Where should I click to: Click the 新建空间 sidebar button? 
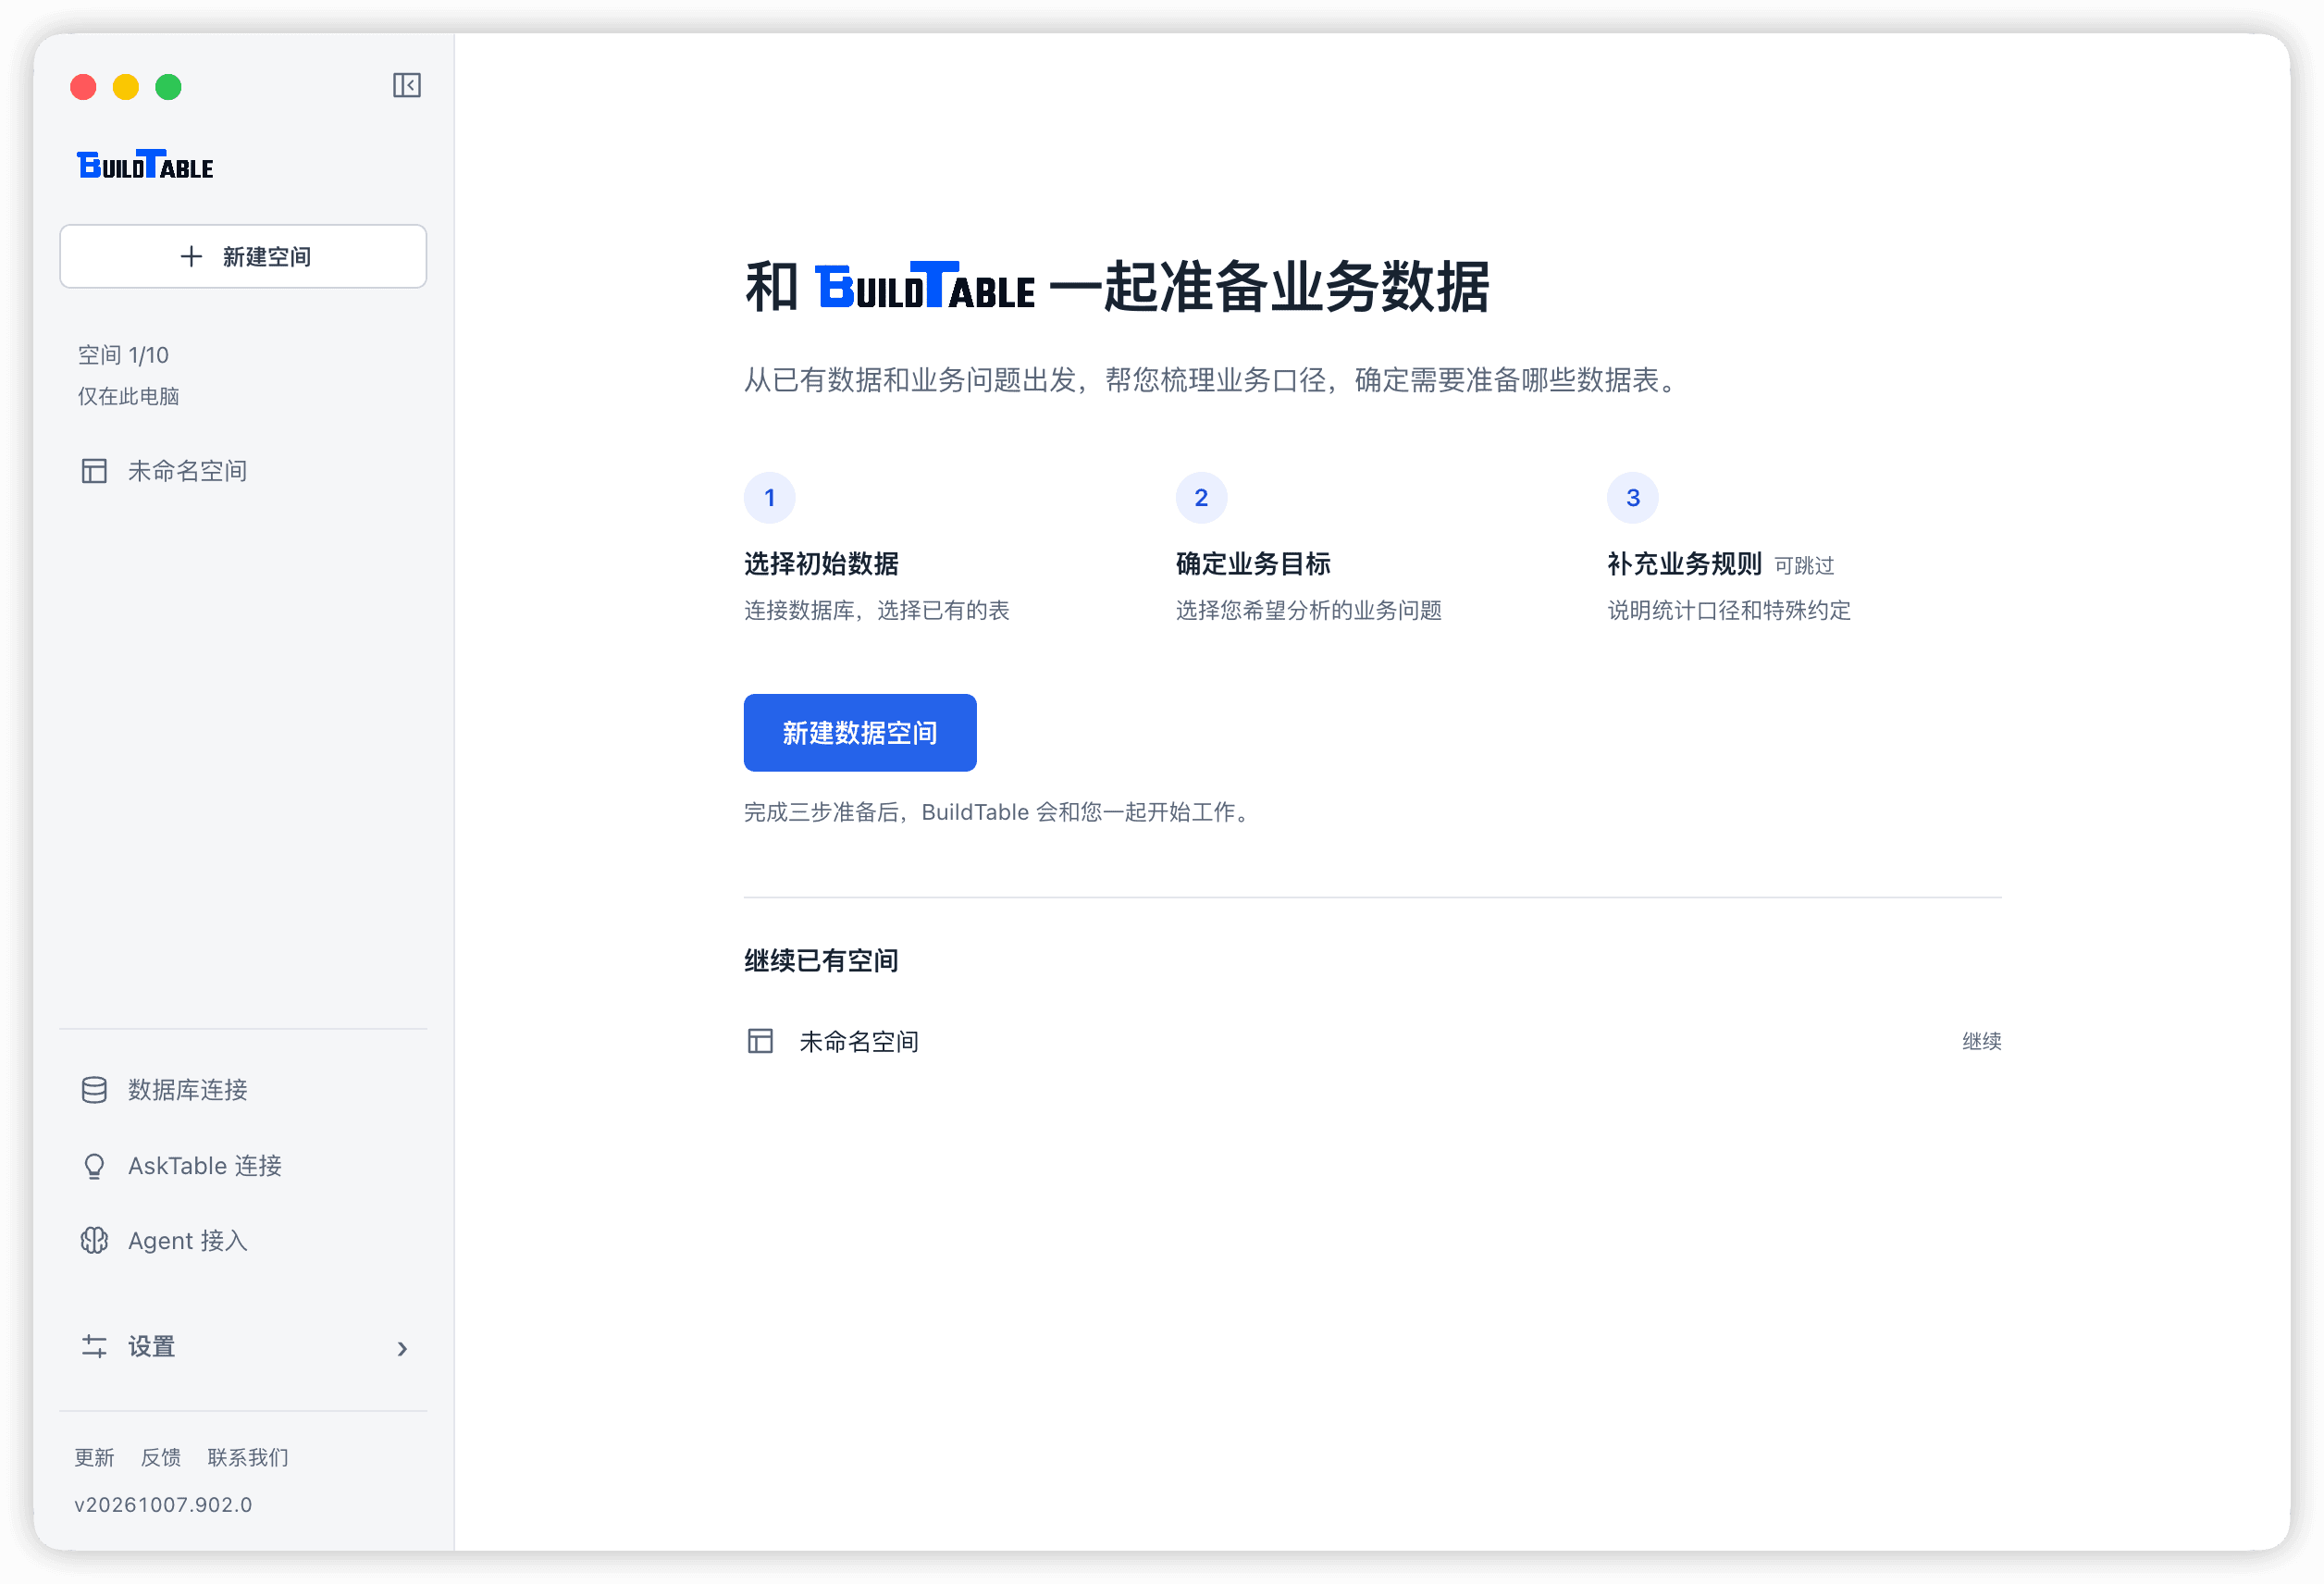click(243, 257)
